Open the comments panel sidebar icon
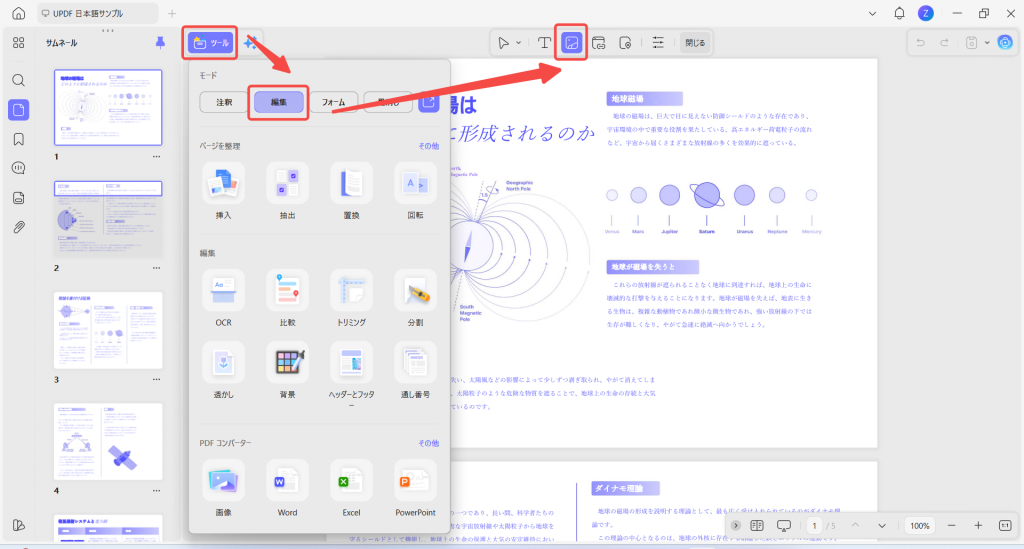1024x549 pixels. click(x=18, y=168)
